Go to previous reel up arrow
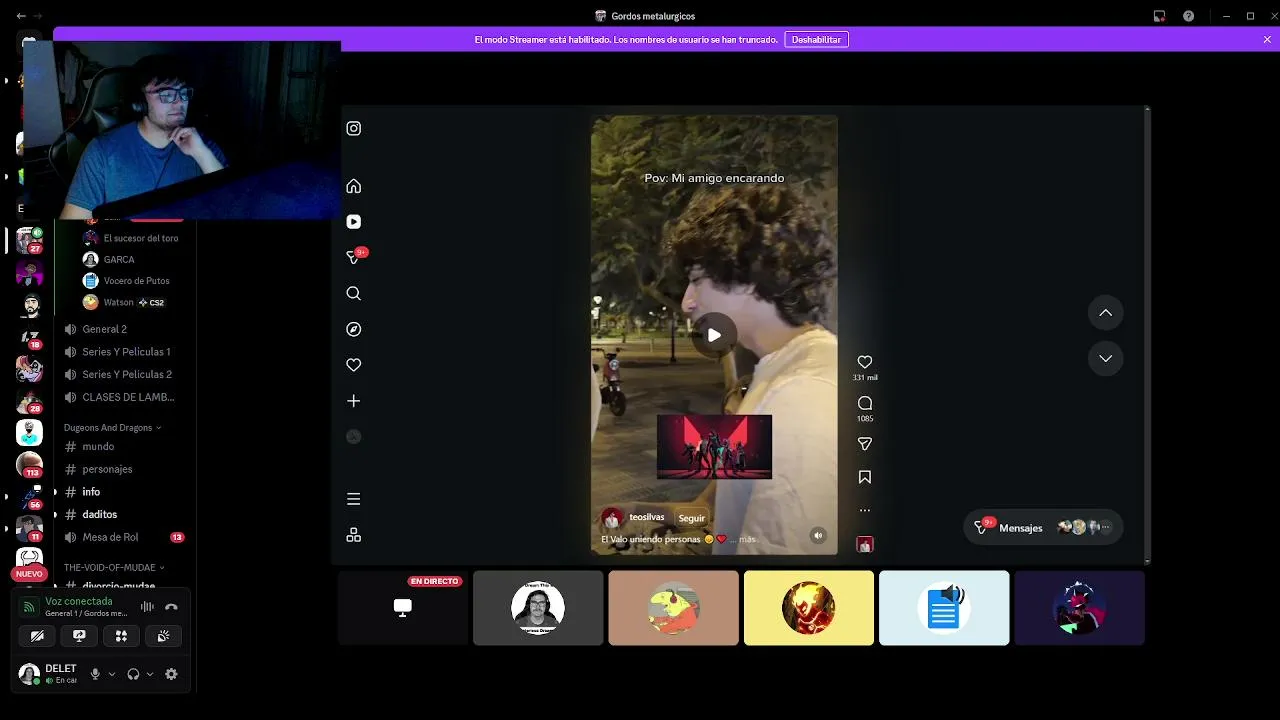 click(1106, 313)
